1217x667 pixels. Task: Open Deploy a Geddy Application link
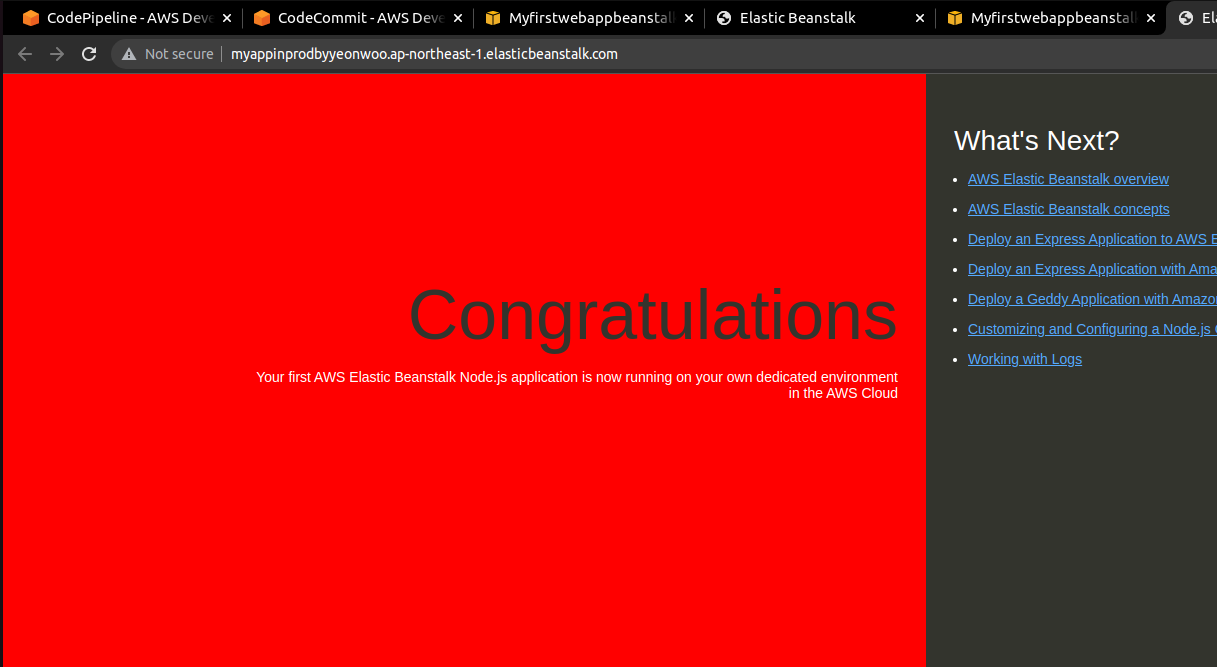pyautogui.click(x=1092, y=299)
